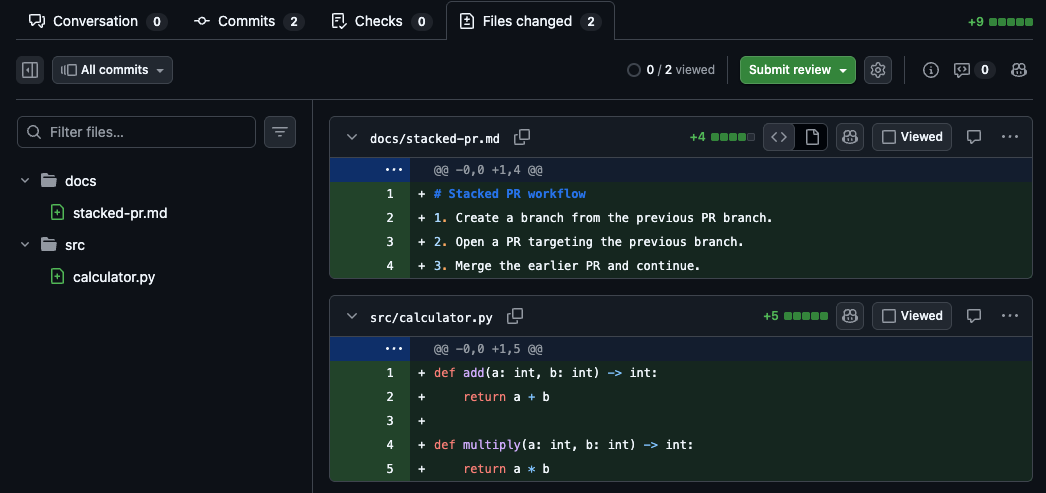Open the comments counter icon showing 0
Viewport: 1046px width, 493px height.
click(x=974, y=70)
